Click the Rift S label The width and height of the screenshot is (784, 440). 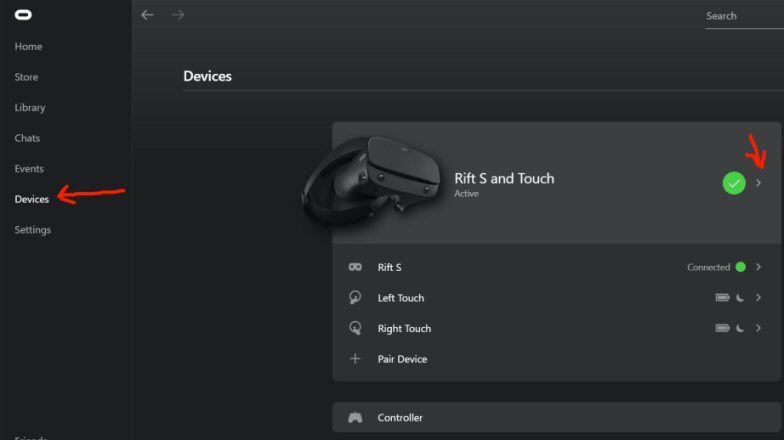point(389,268)
